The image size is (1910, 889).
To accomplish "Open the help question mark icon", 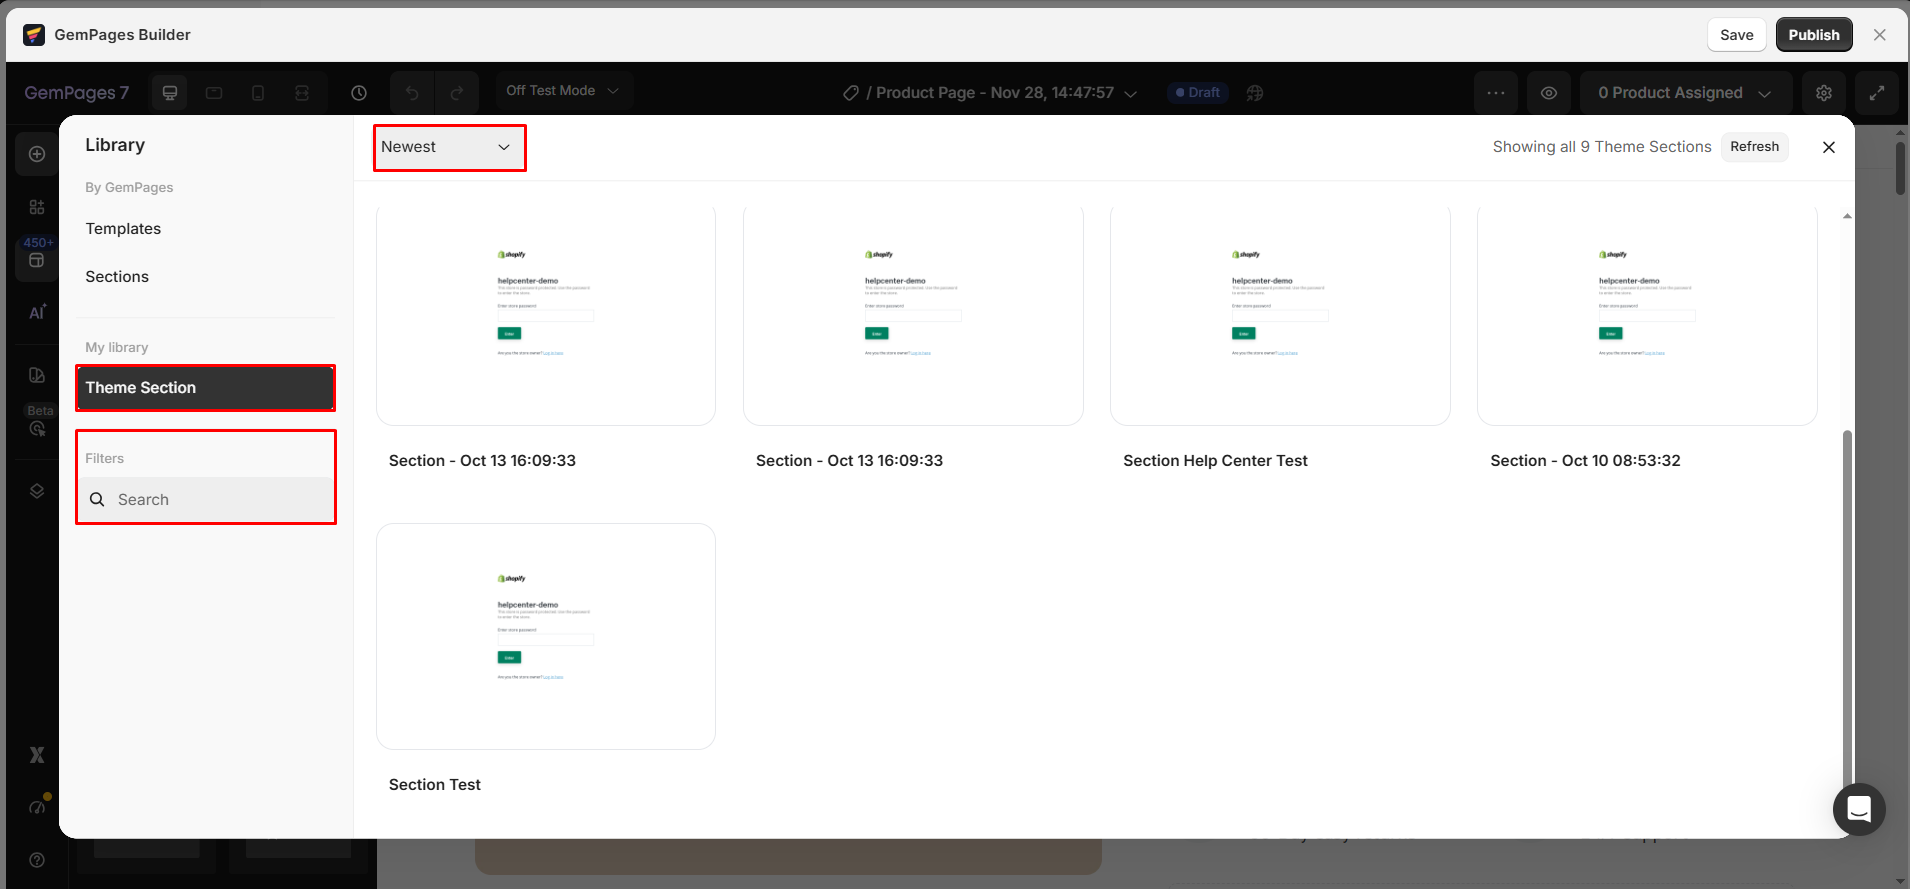I will coord(37,860).
